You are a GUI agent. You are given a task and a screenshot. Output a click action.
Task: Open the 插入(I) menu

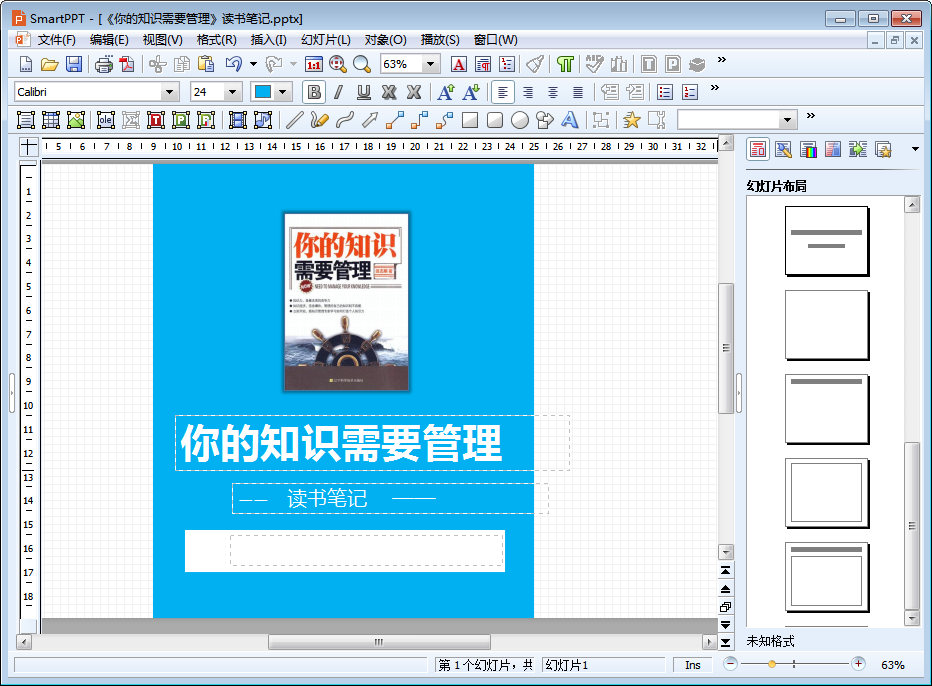(268, 40)
